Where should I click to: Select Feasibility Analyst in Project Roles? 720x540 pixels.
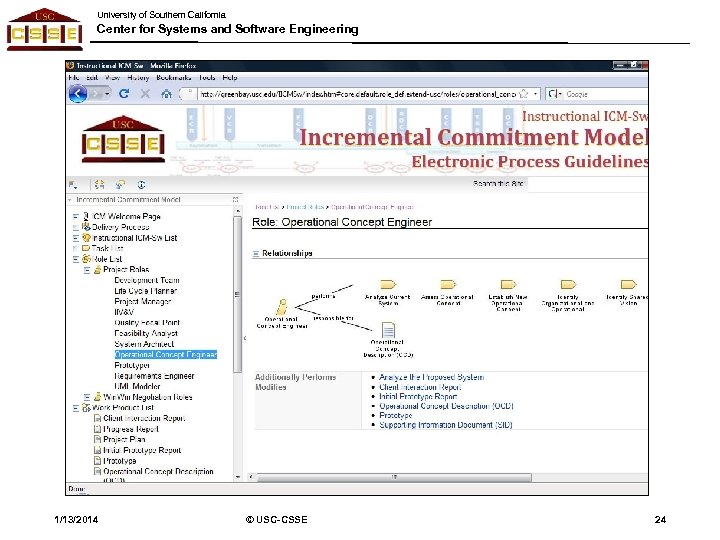[x=146, y=333]
